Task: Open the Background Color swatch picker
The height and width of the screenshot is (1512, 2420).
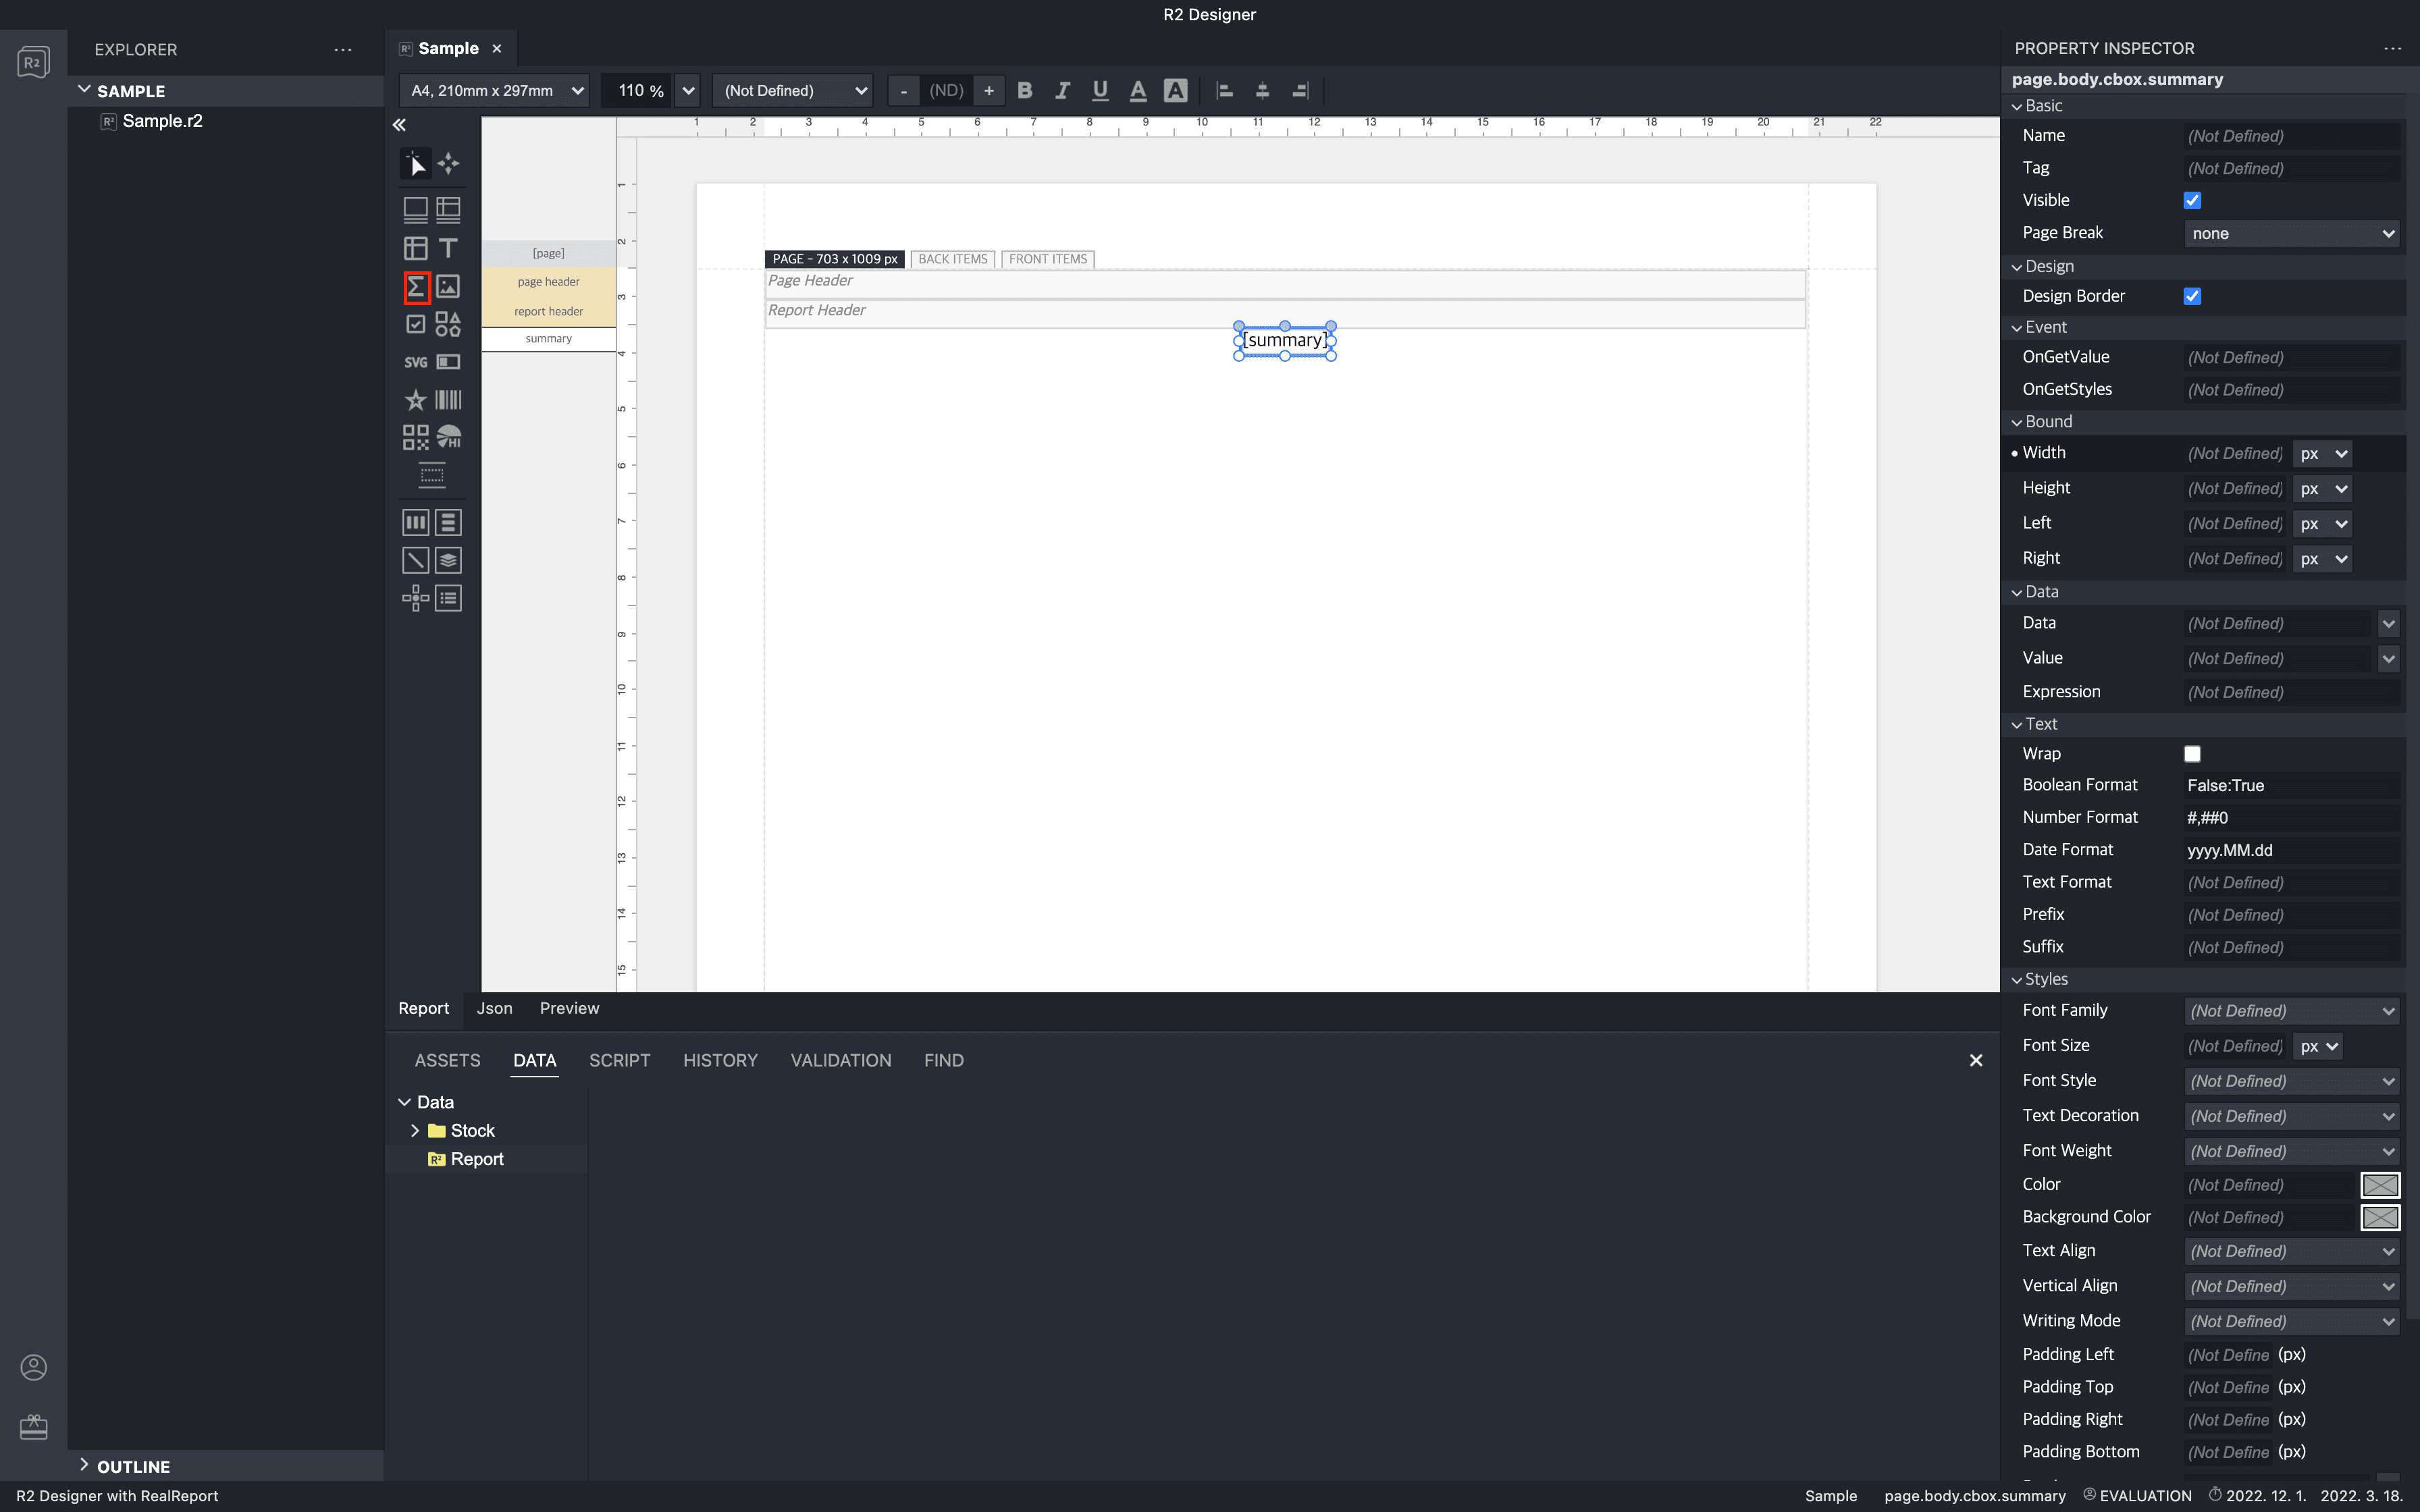Action: coord(2380,1217)
